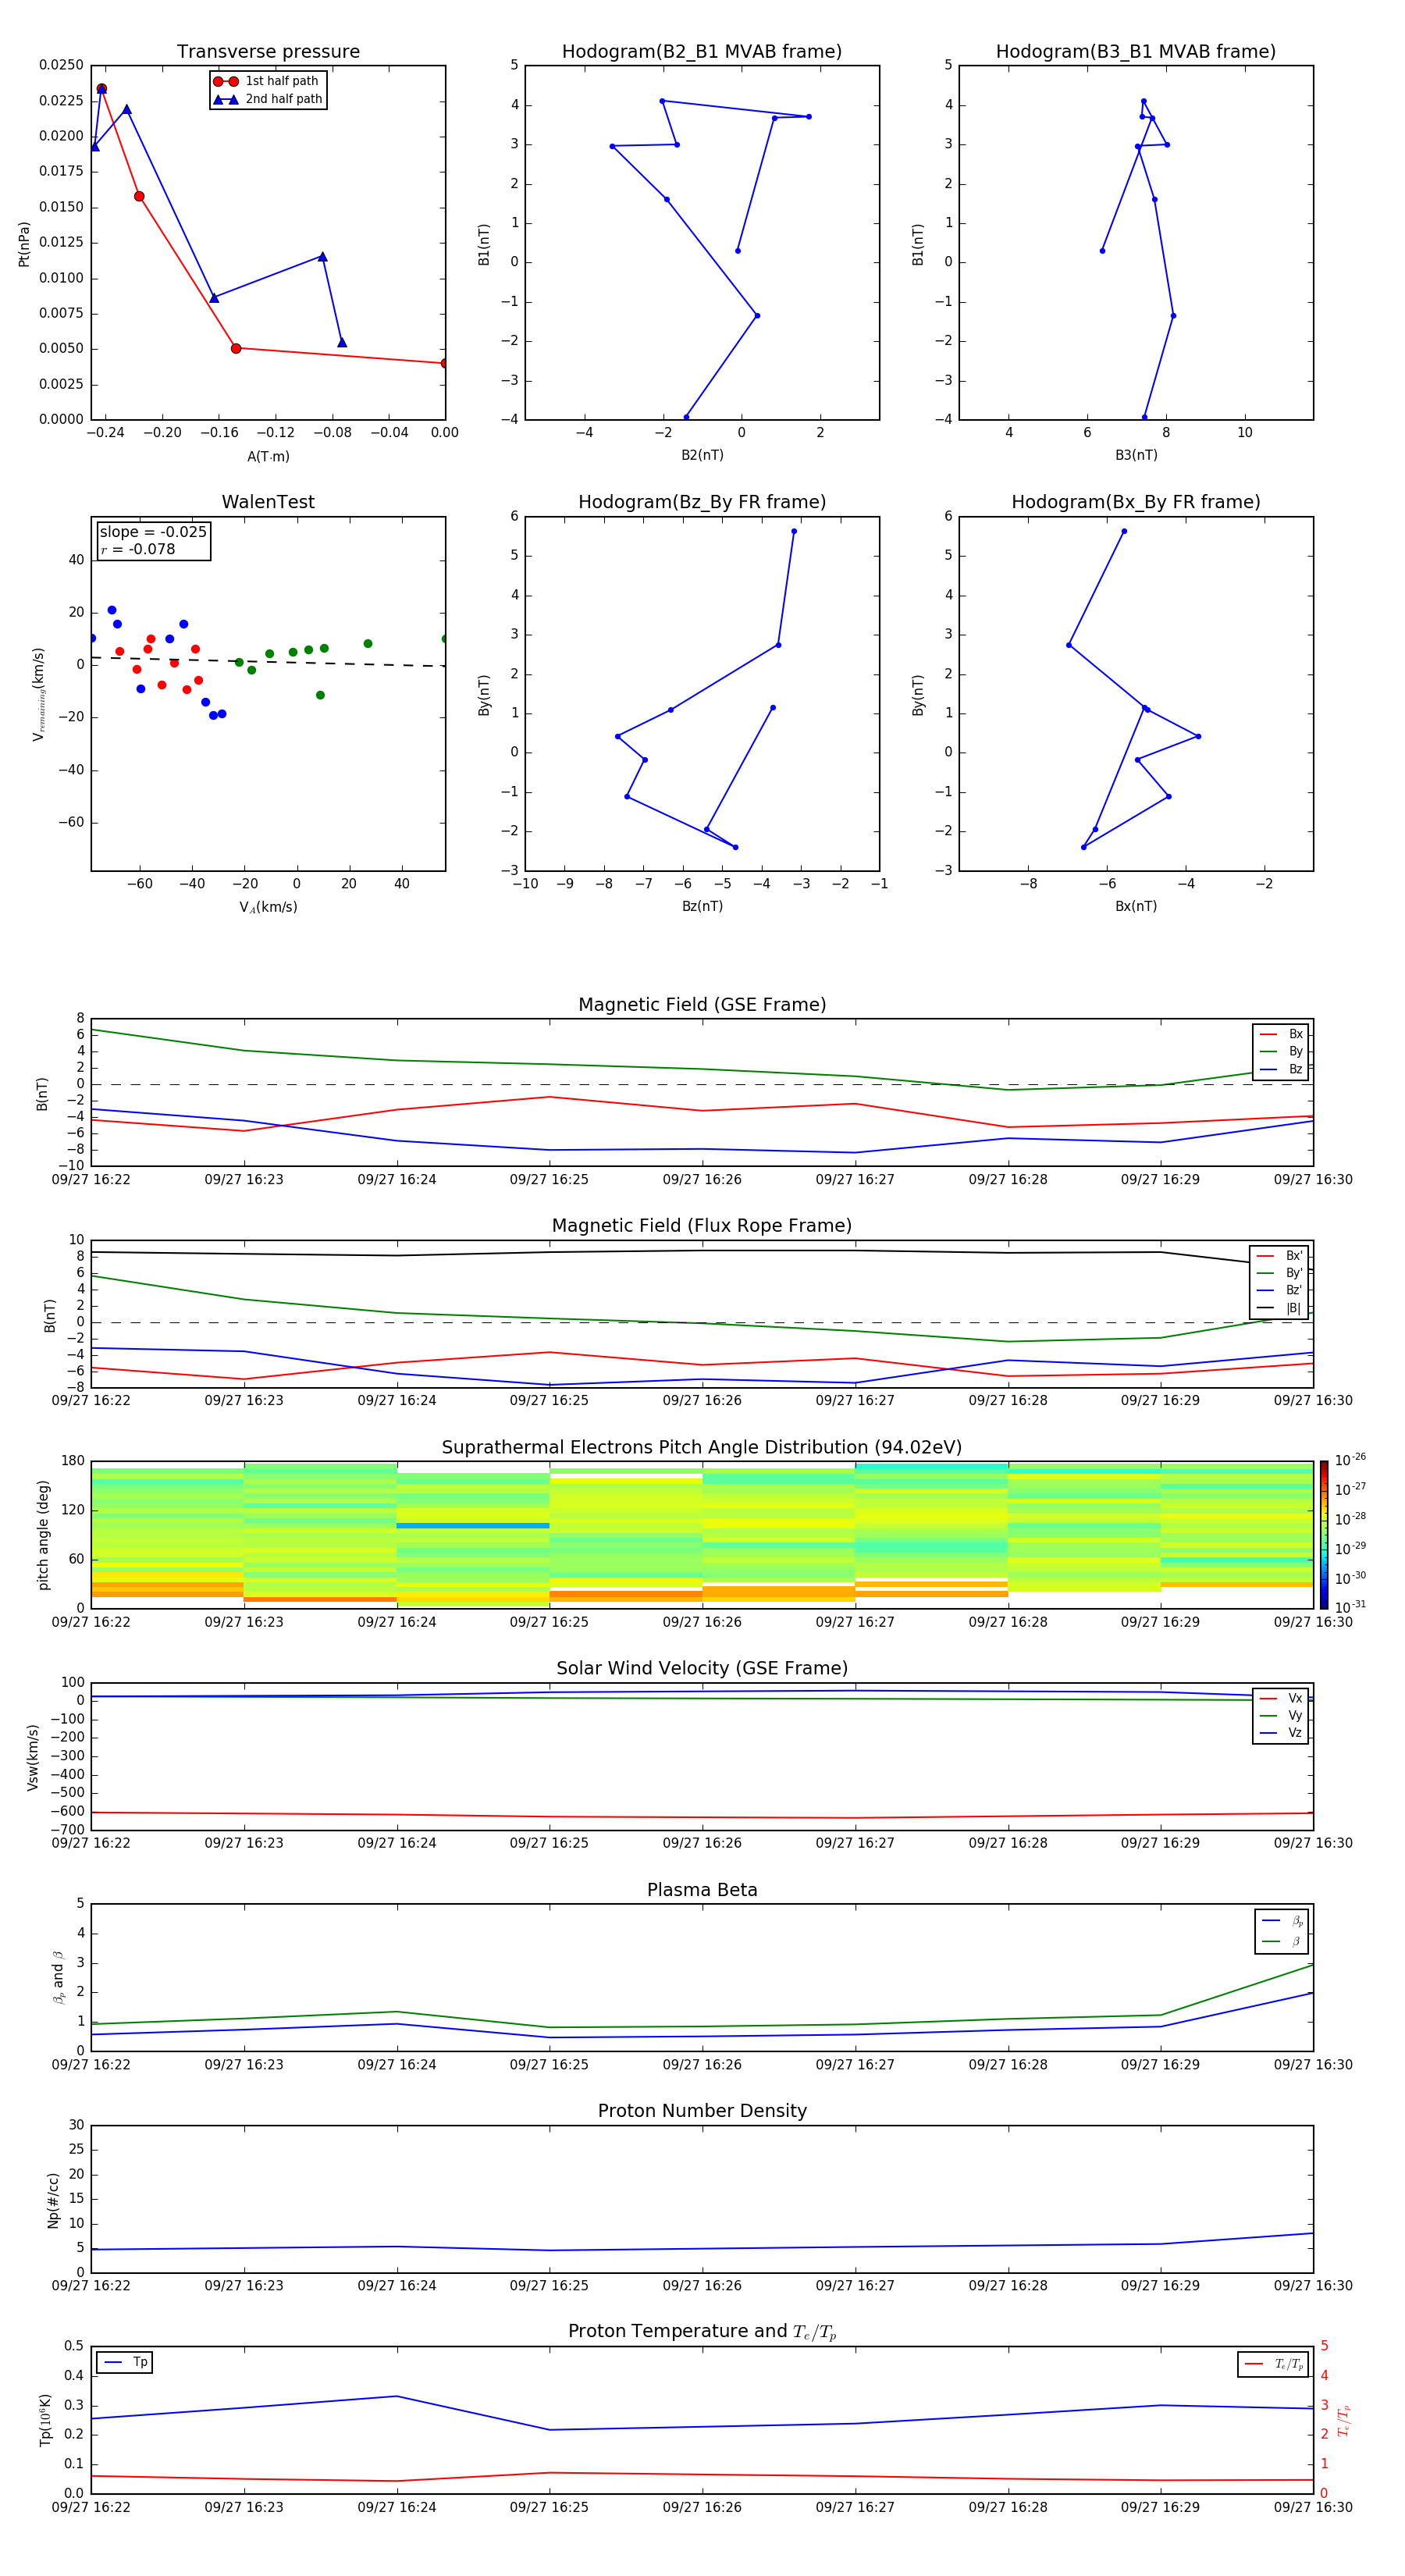1405x2576 pixels.
Task: Click the Proton Number Density title
Action: [702, 2111]
